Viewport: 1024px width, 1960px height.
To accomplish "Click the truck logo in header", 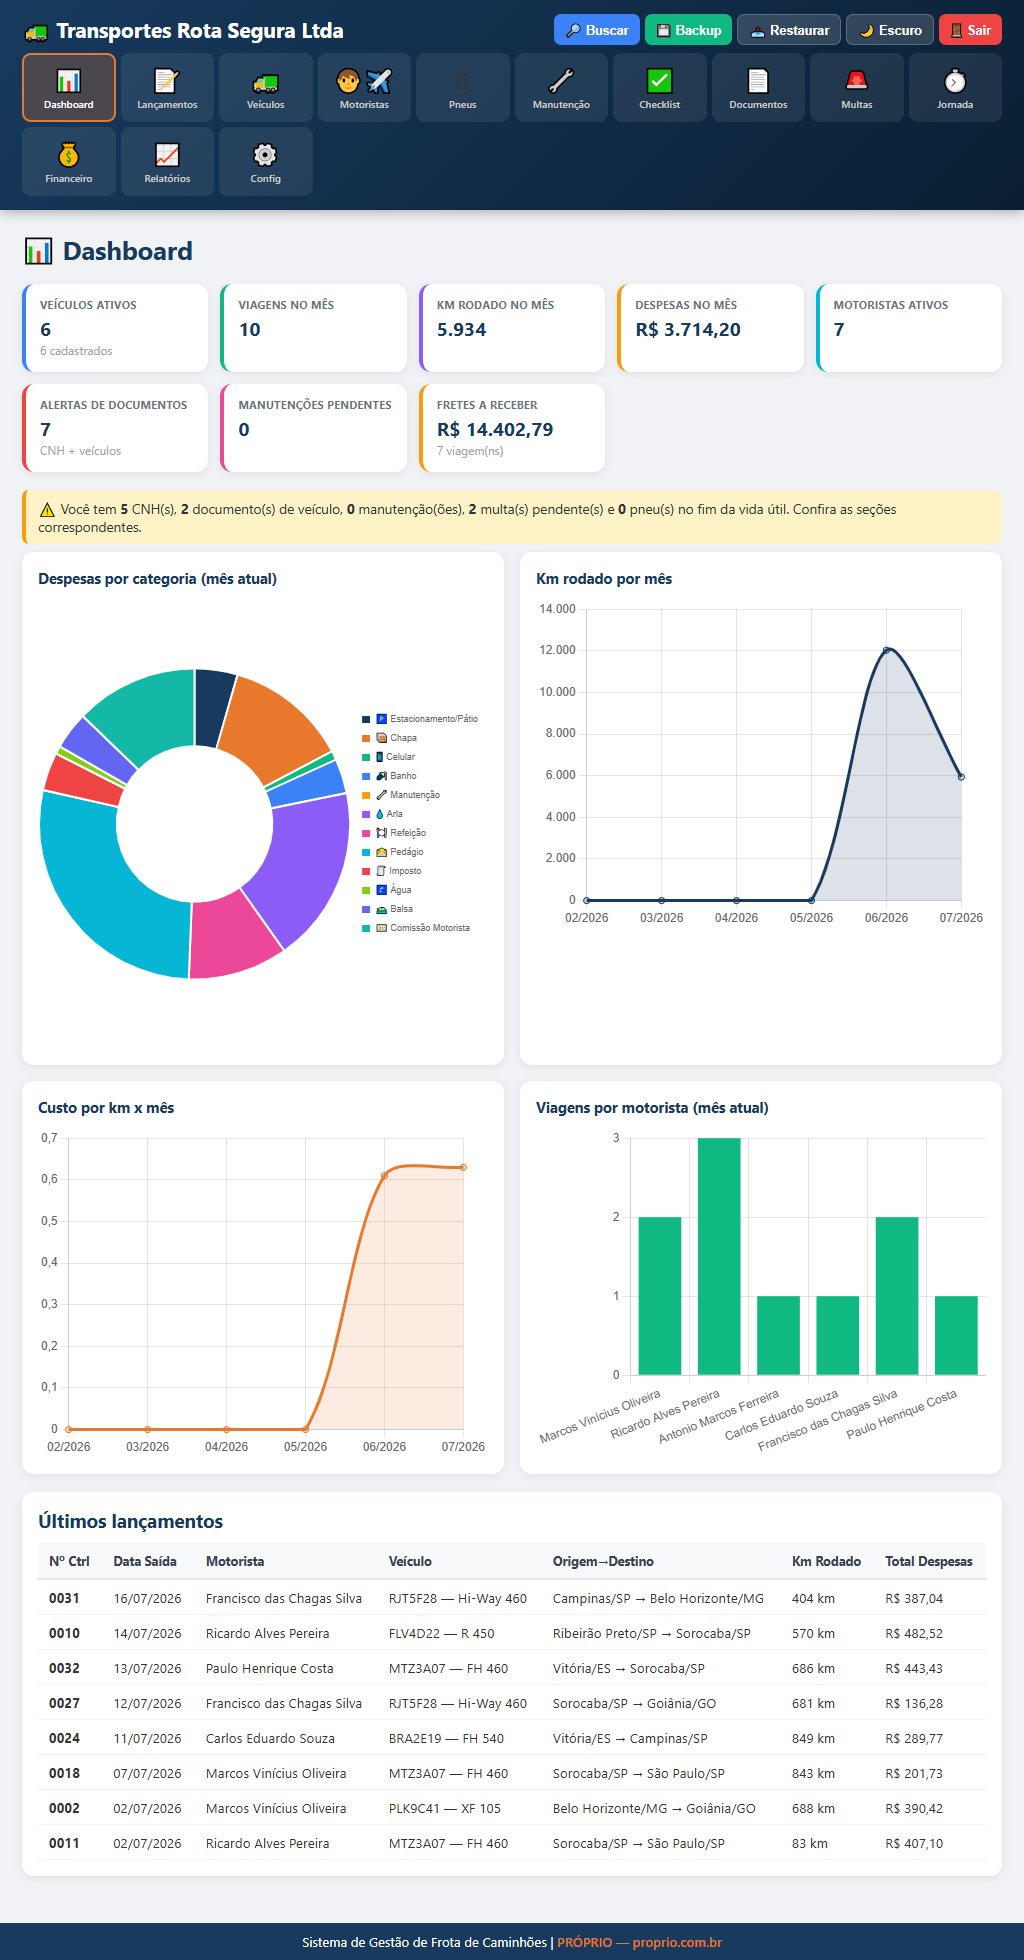I will pos(35,32).
